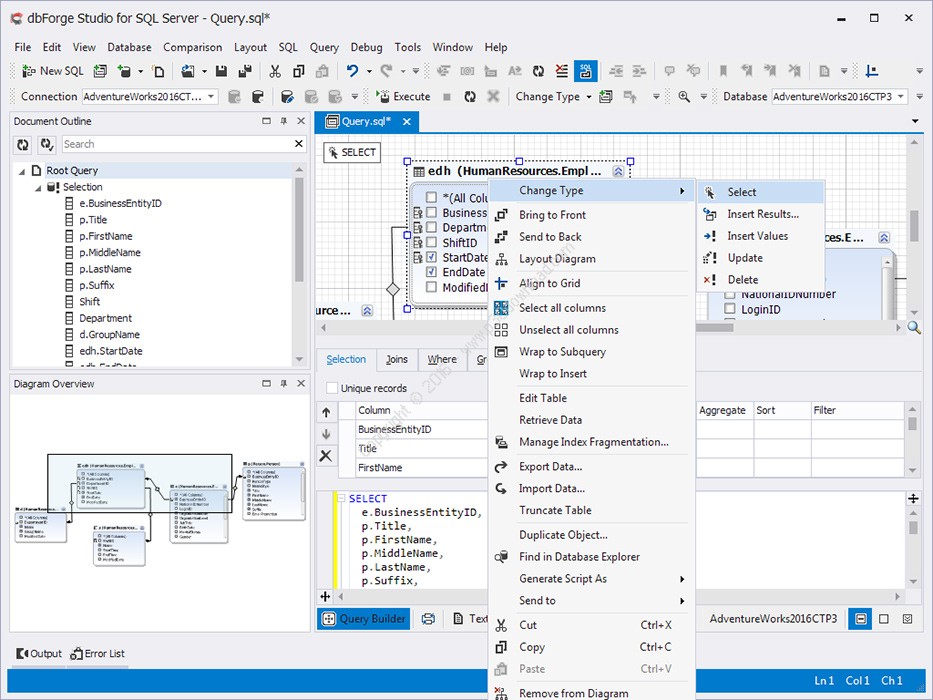Open the Output panel tab
933x700 pixels.
39,654
